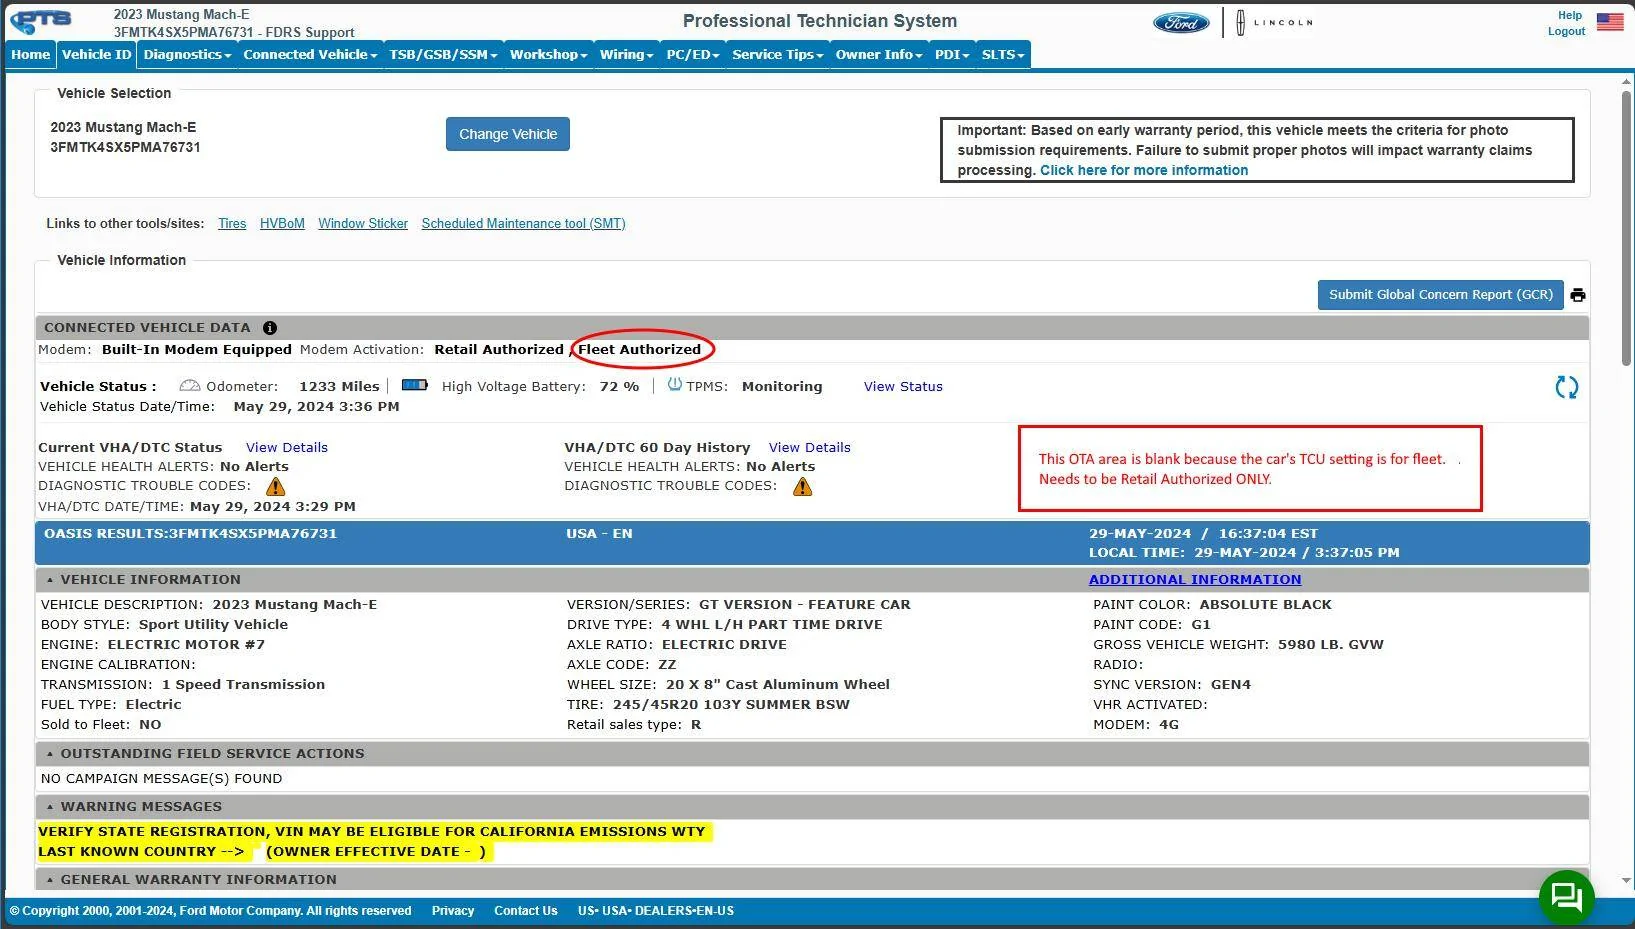Screen dimensions: 1635x929
Task: Open the Additional Information link
Action: coord(1195,580)
